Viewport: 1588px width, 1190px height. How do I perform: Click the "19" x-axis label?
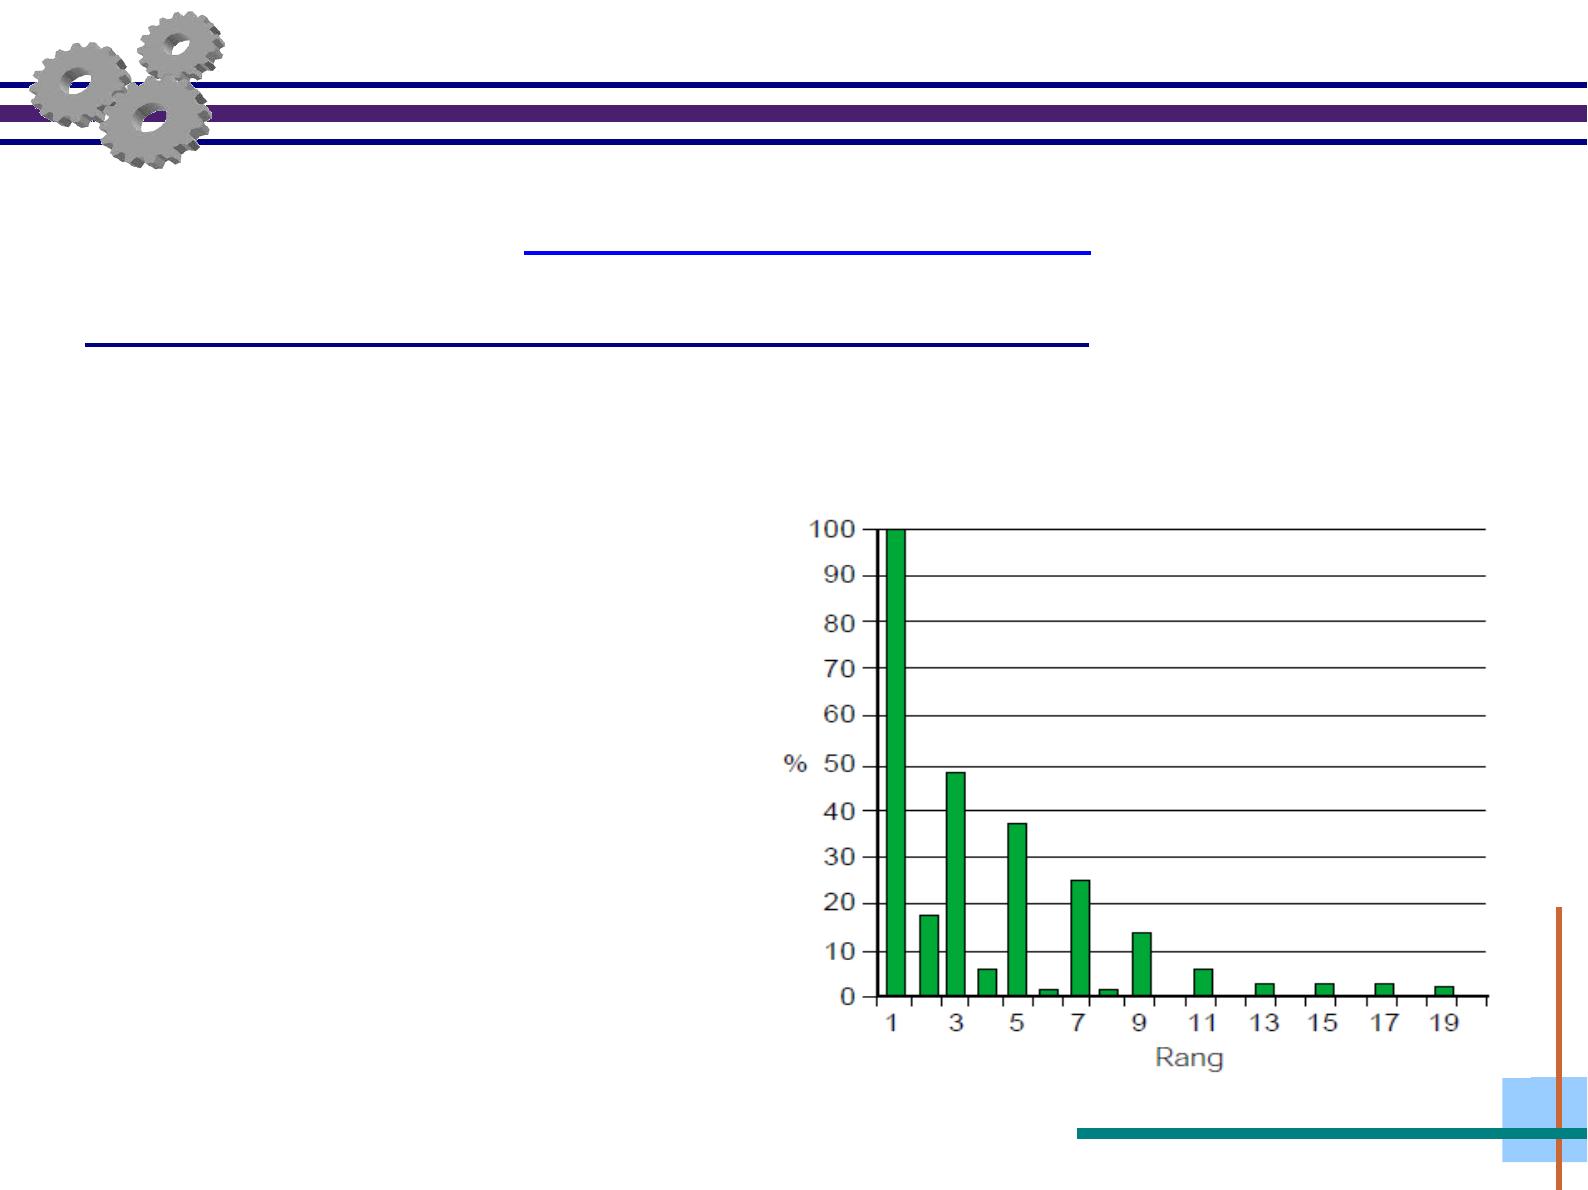pyautogui.click(x=1444, y=1023)
